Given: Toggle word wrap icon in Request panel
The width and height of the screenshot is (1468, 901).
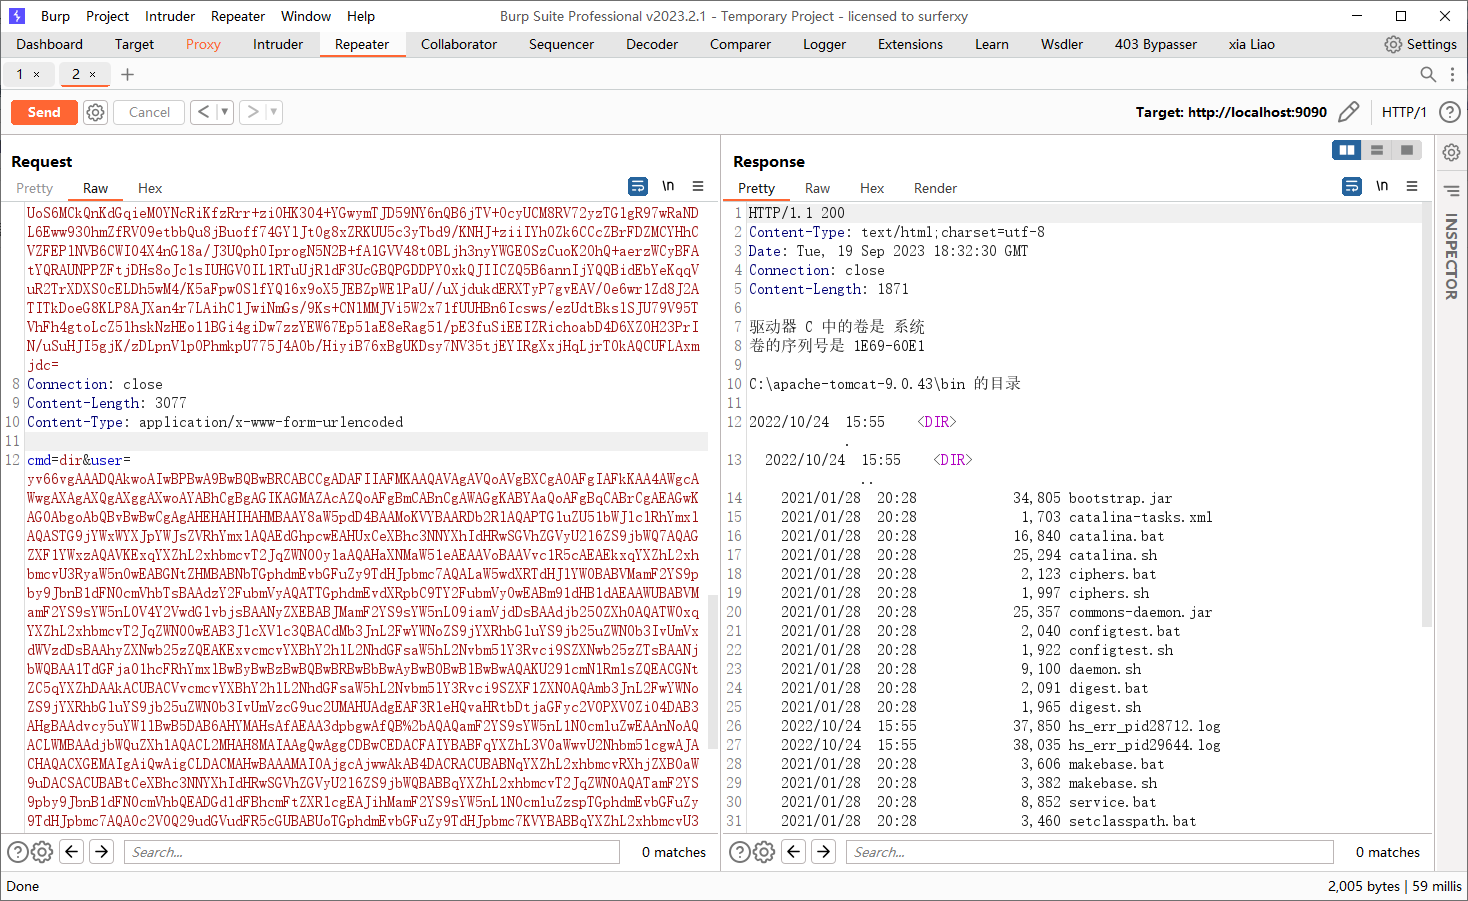Looking at the screenshot, I should (x=637, y=186).
